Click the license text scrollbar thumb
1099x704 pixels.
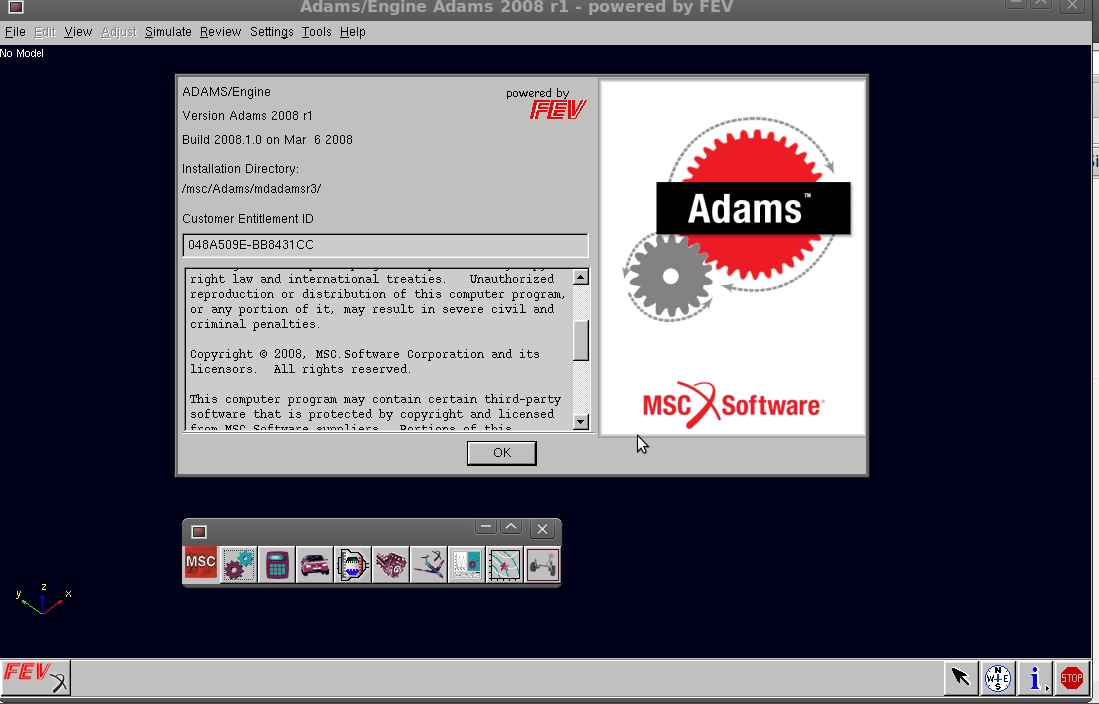(x=580, y=341)
